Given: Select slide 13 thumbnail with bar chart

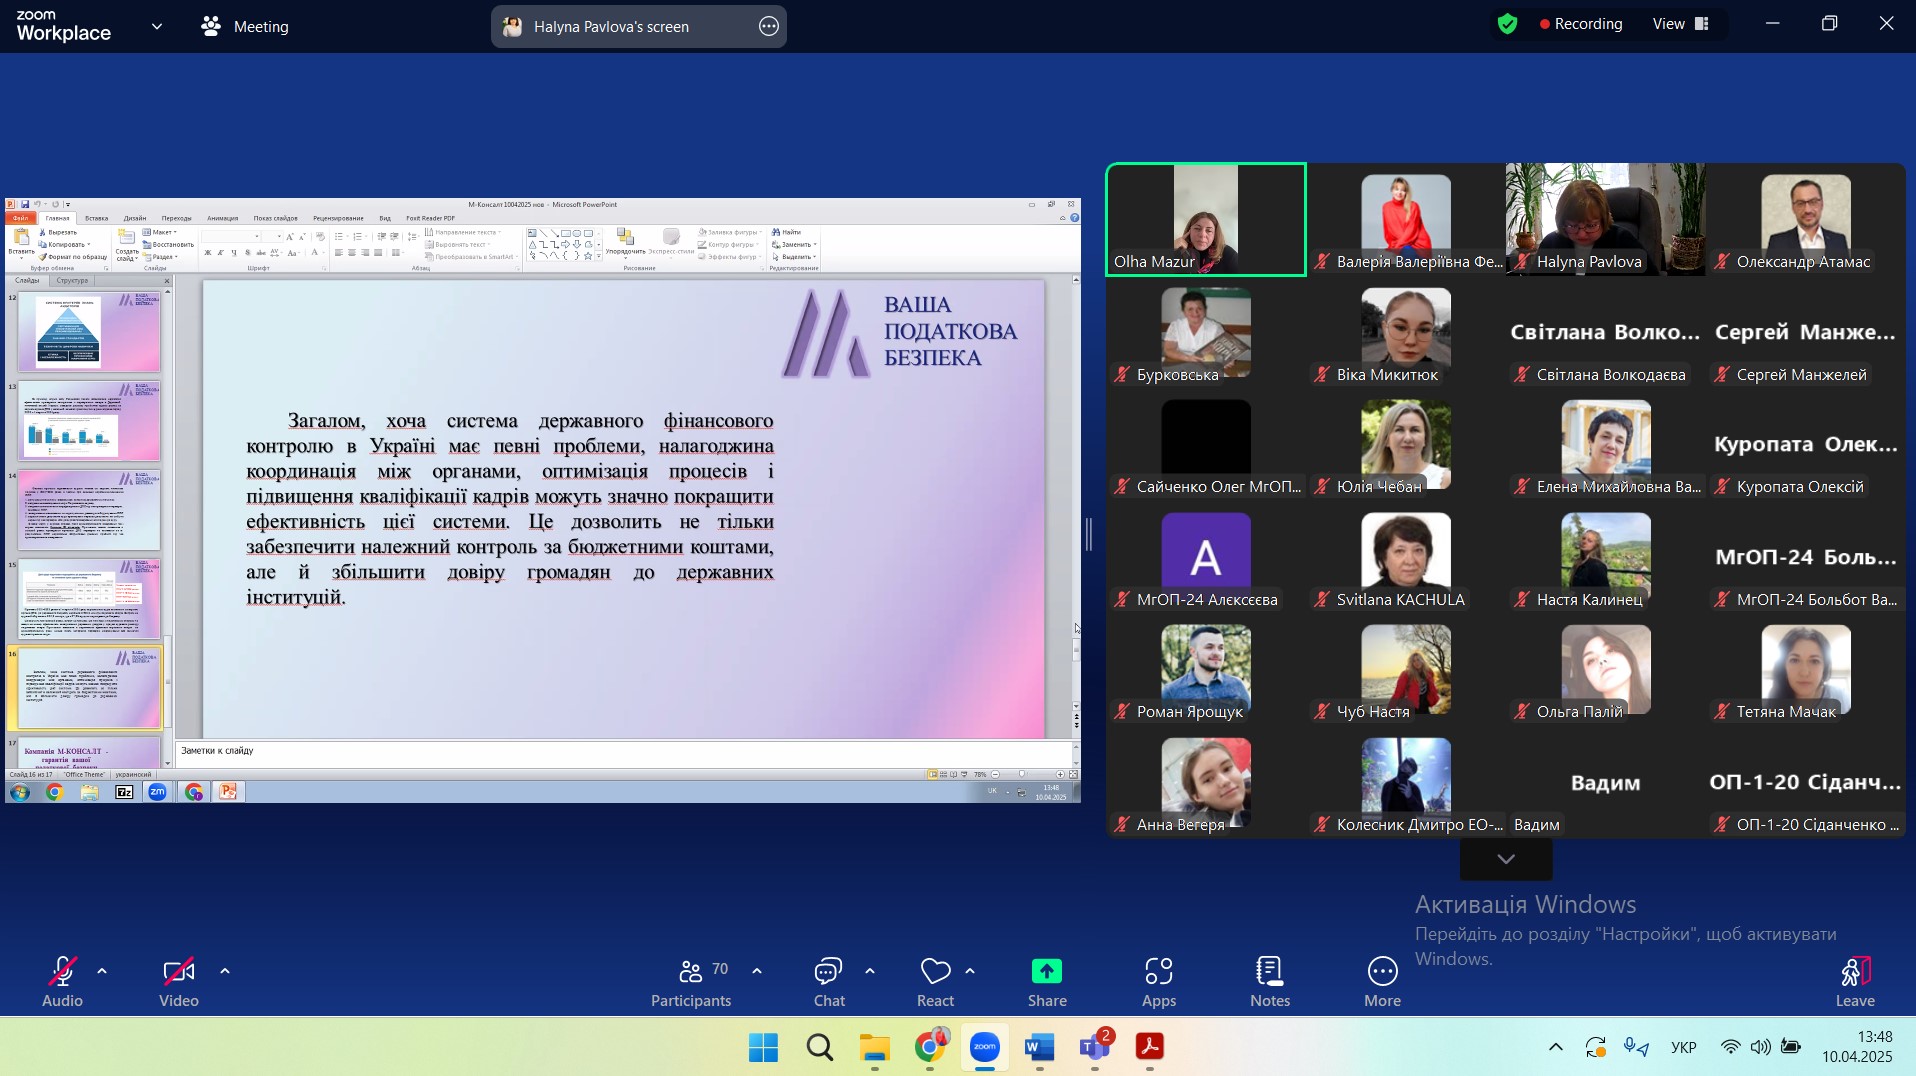Looking at the screenshot, I should pos(89,421).
